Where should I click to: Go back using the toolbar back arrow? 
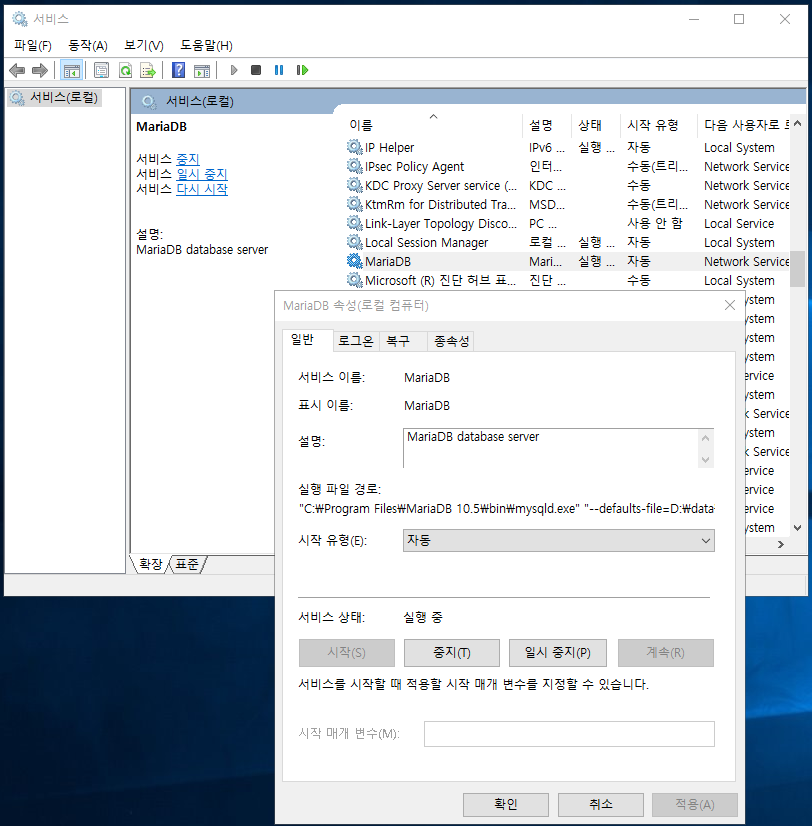[x=17, y=70]
